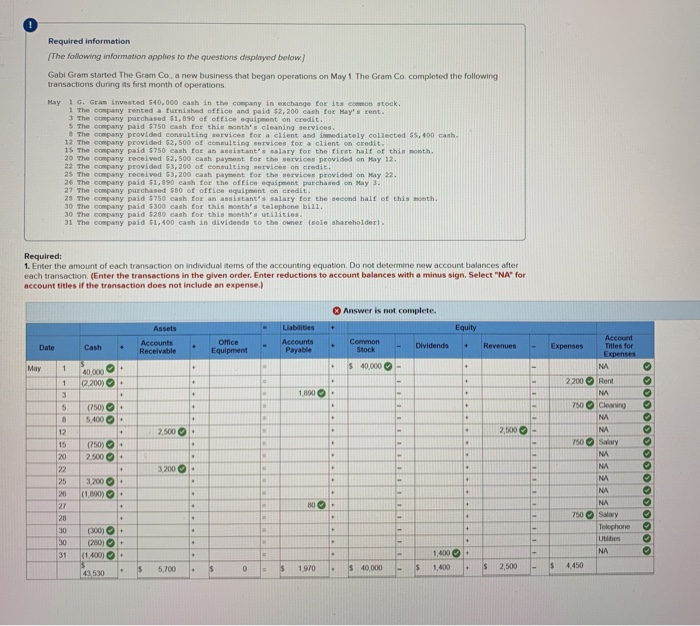Click green check beside Common Stock 40,000
Image resolution: width=700 pixels, height=626 pixels.
tap(388, 367)
